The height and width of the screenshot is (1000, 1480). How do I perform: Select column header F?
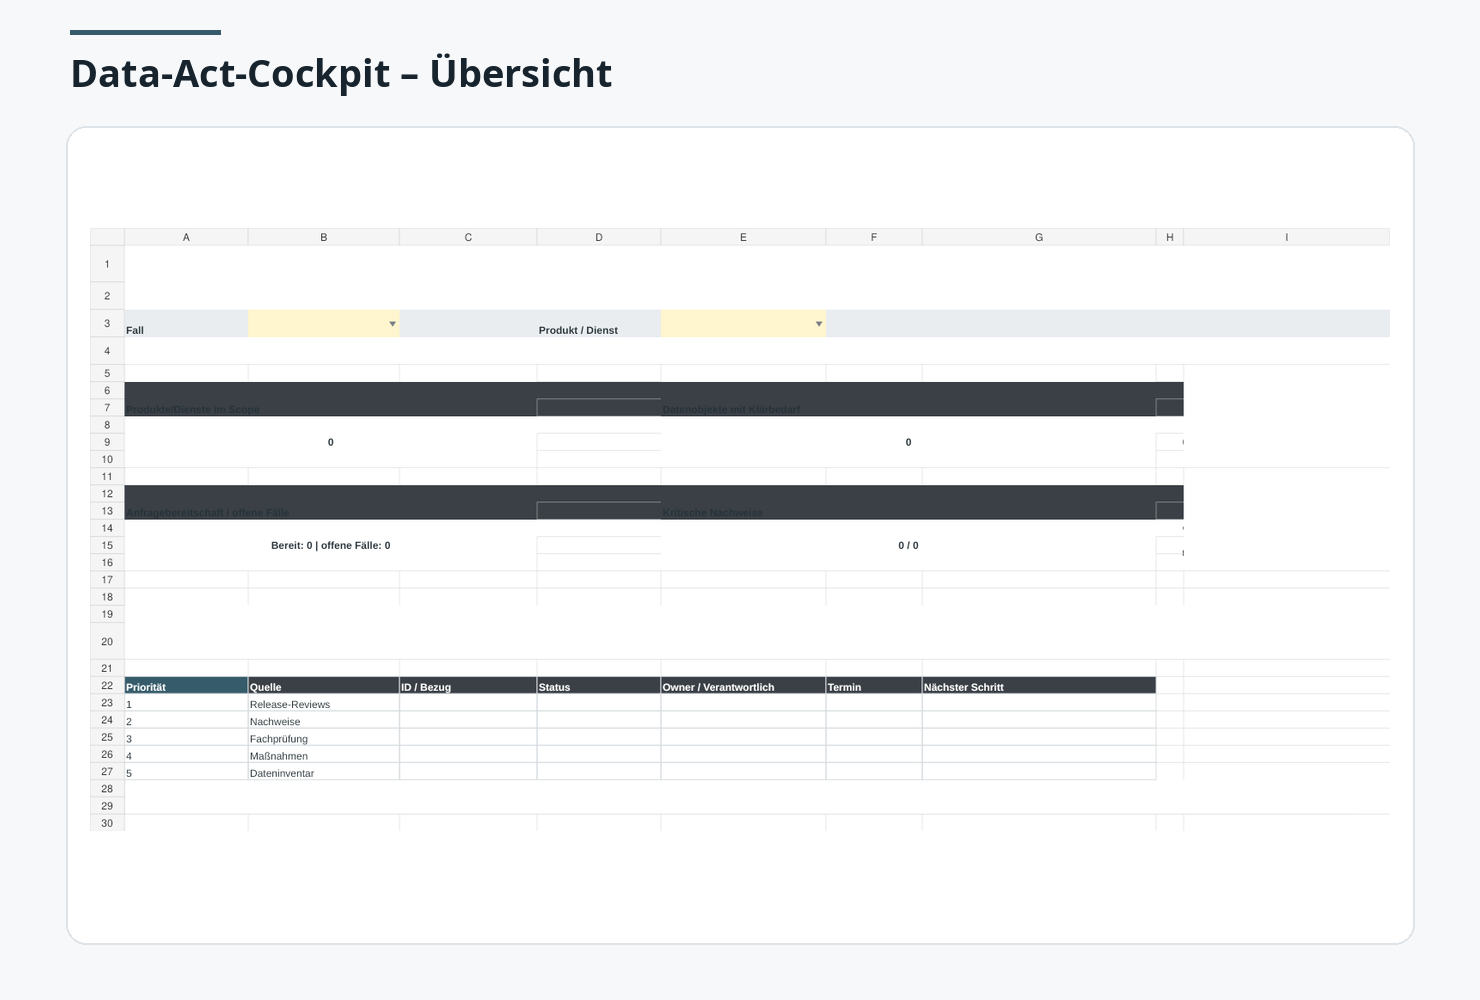coord(874,237)
